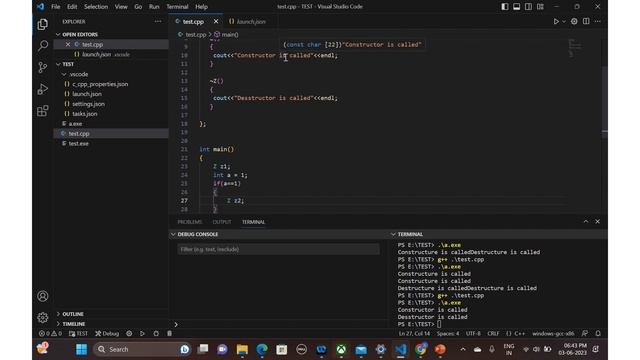Open launch.json in .vscode folder
640x360 pixels.
point(111,94)
